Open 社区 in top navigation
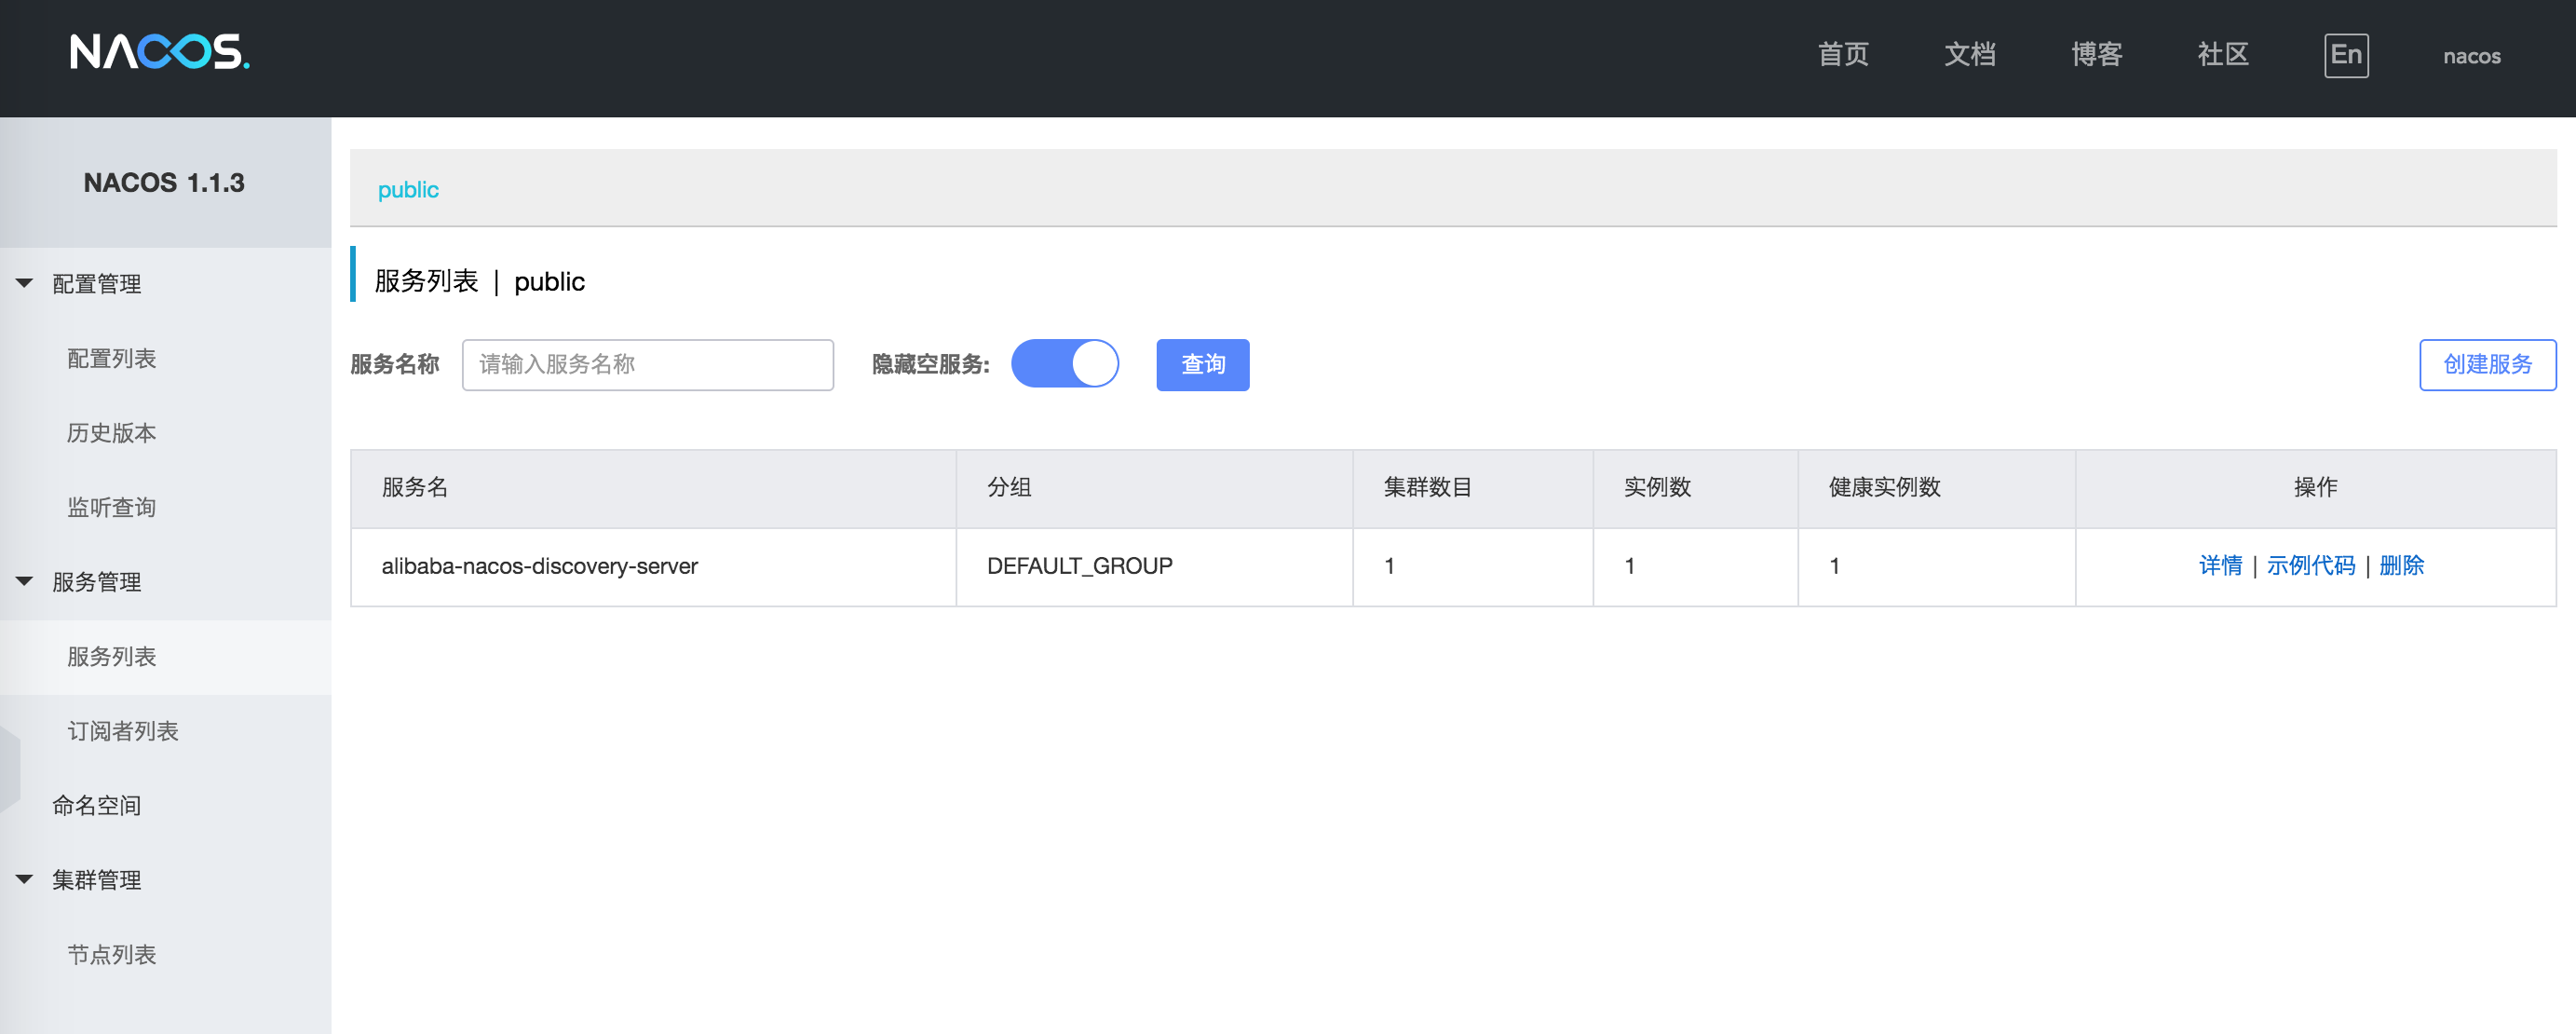2576x1034 pixels. [2222, 55]
